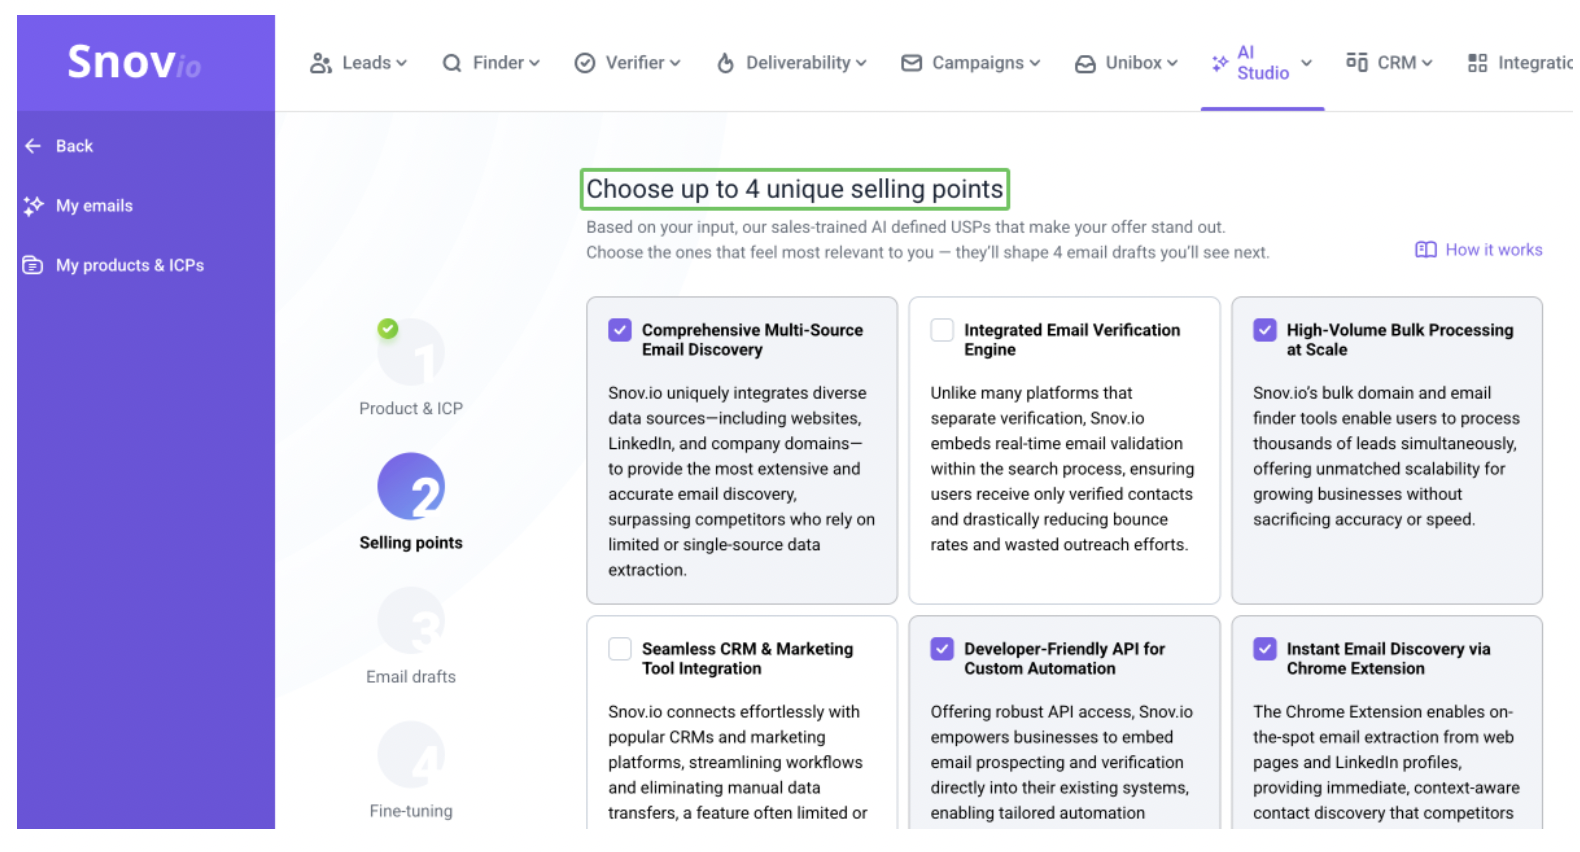Click the Developer-Friendly API card description
Screen dimensions: 1580x852
click(1062, 762)
